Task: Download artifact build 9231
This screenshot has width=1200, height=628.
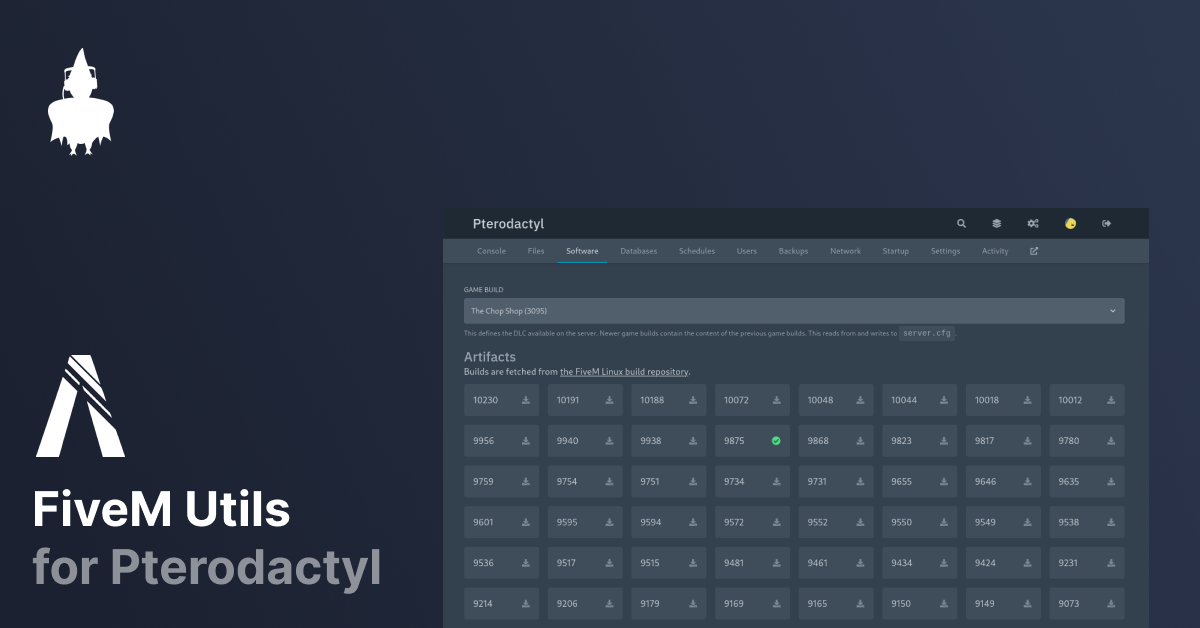Action: 1111,563
